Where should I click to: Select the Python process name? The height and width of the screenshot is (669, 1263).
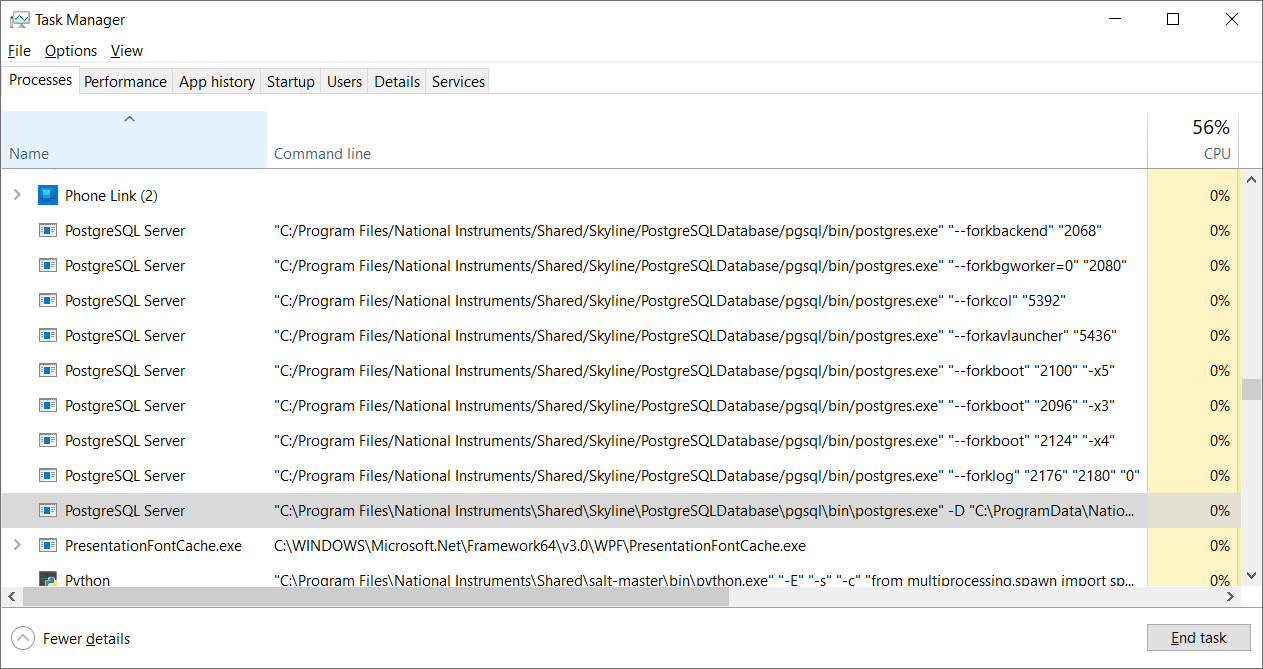[x=88, y=580]
